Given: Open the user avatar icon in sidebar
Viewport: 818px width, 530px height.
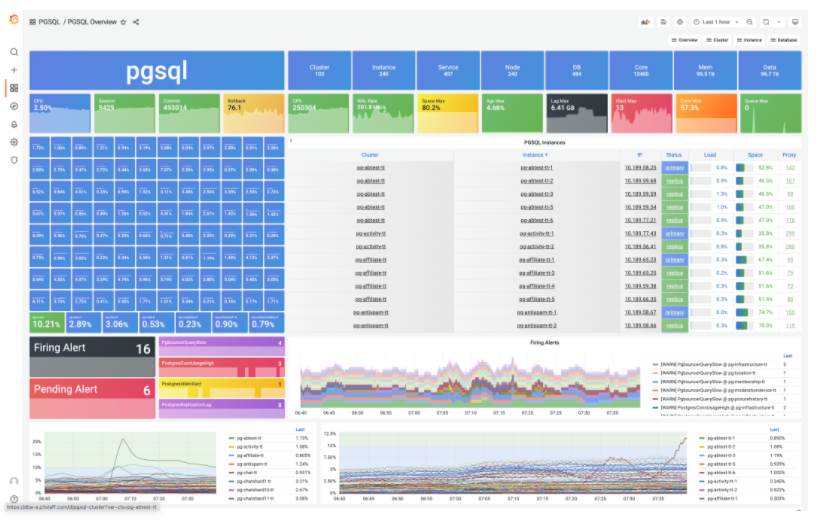Looking at the screenshot, I should 14,481.
